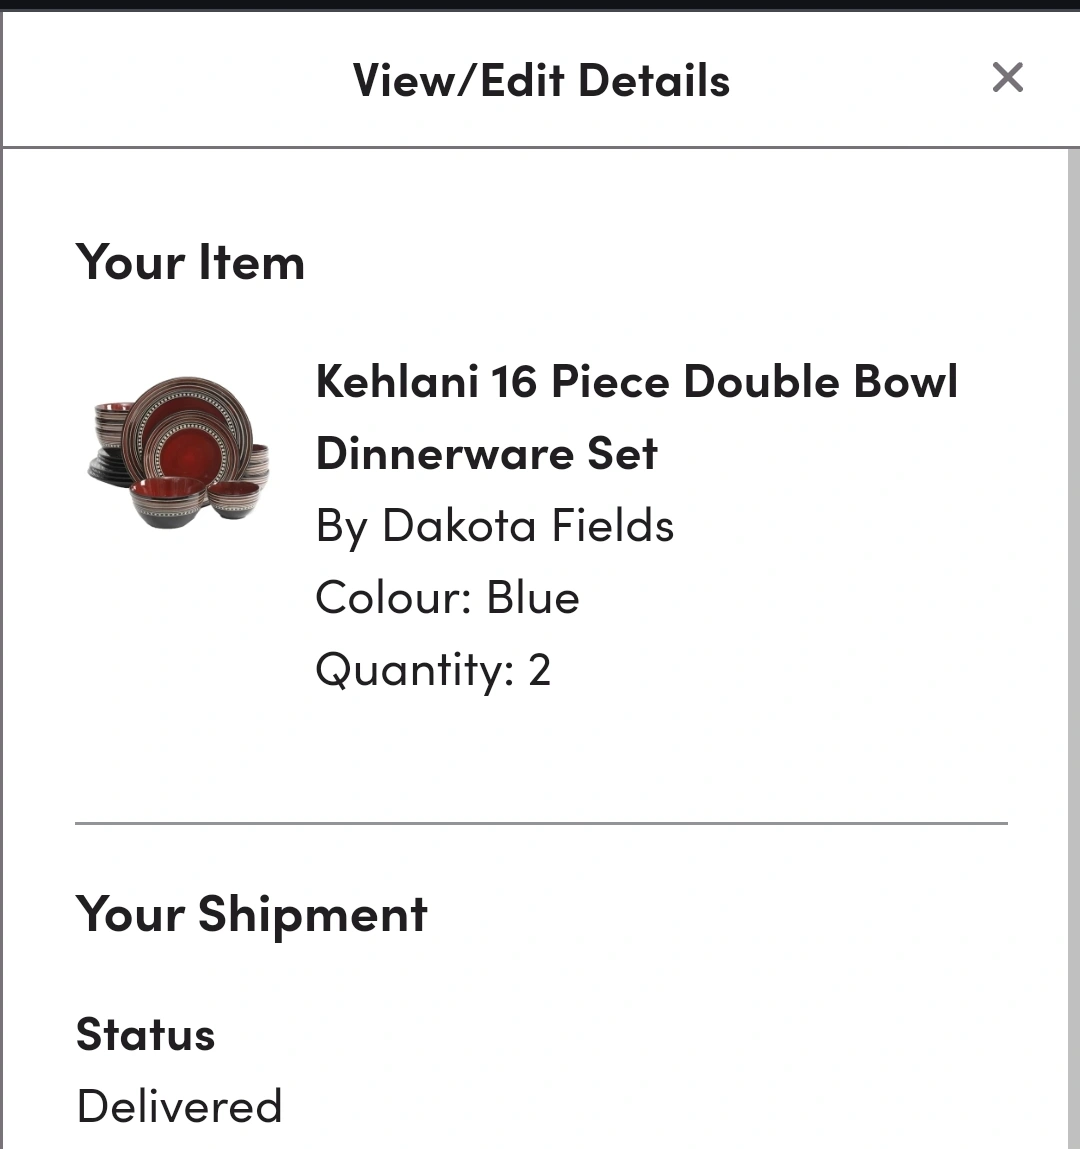1080x1149 pixels.
Task: Click the Kehlani 16 Piece Double Bowl title
Action: pos(636,382)
